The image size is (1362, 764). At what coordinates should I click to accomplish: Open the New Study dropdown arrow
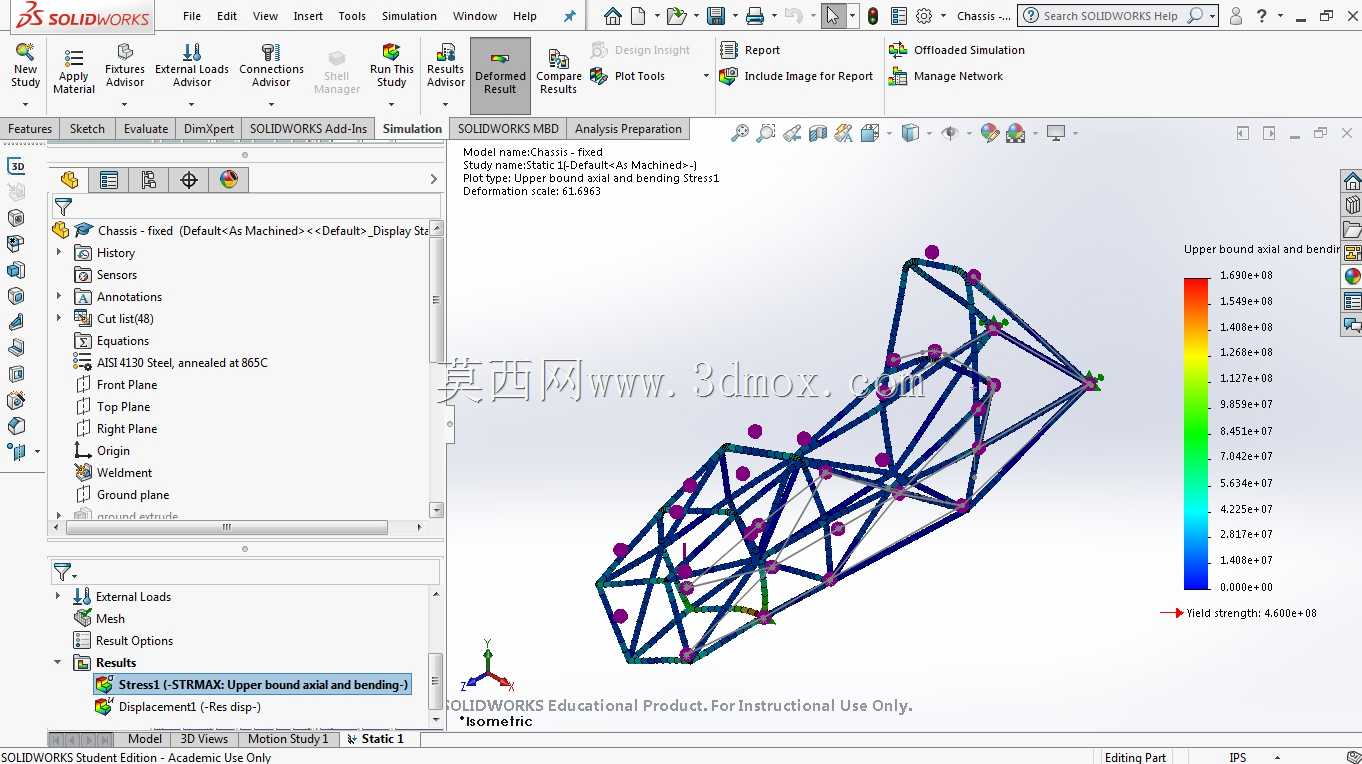[x=25, y=103]
